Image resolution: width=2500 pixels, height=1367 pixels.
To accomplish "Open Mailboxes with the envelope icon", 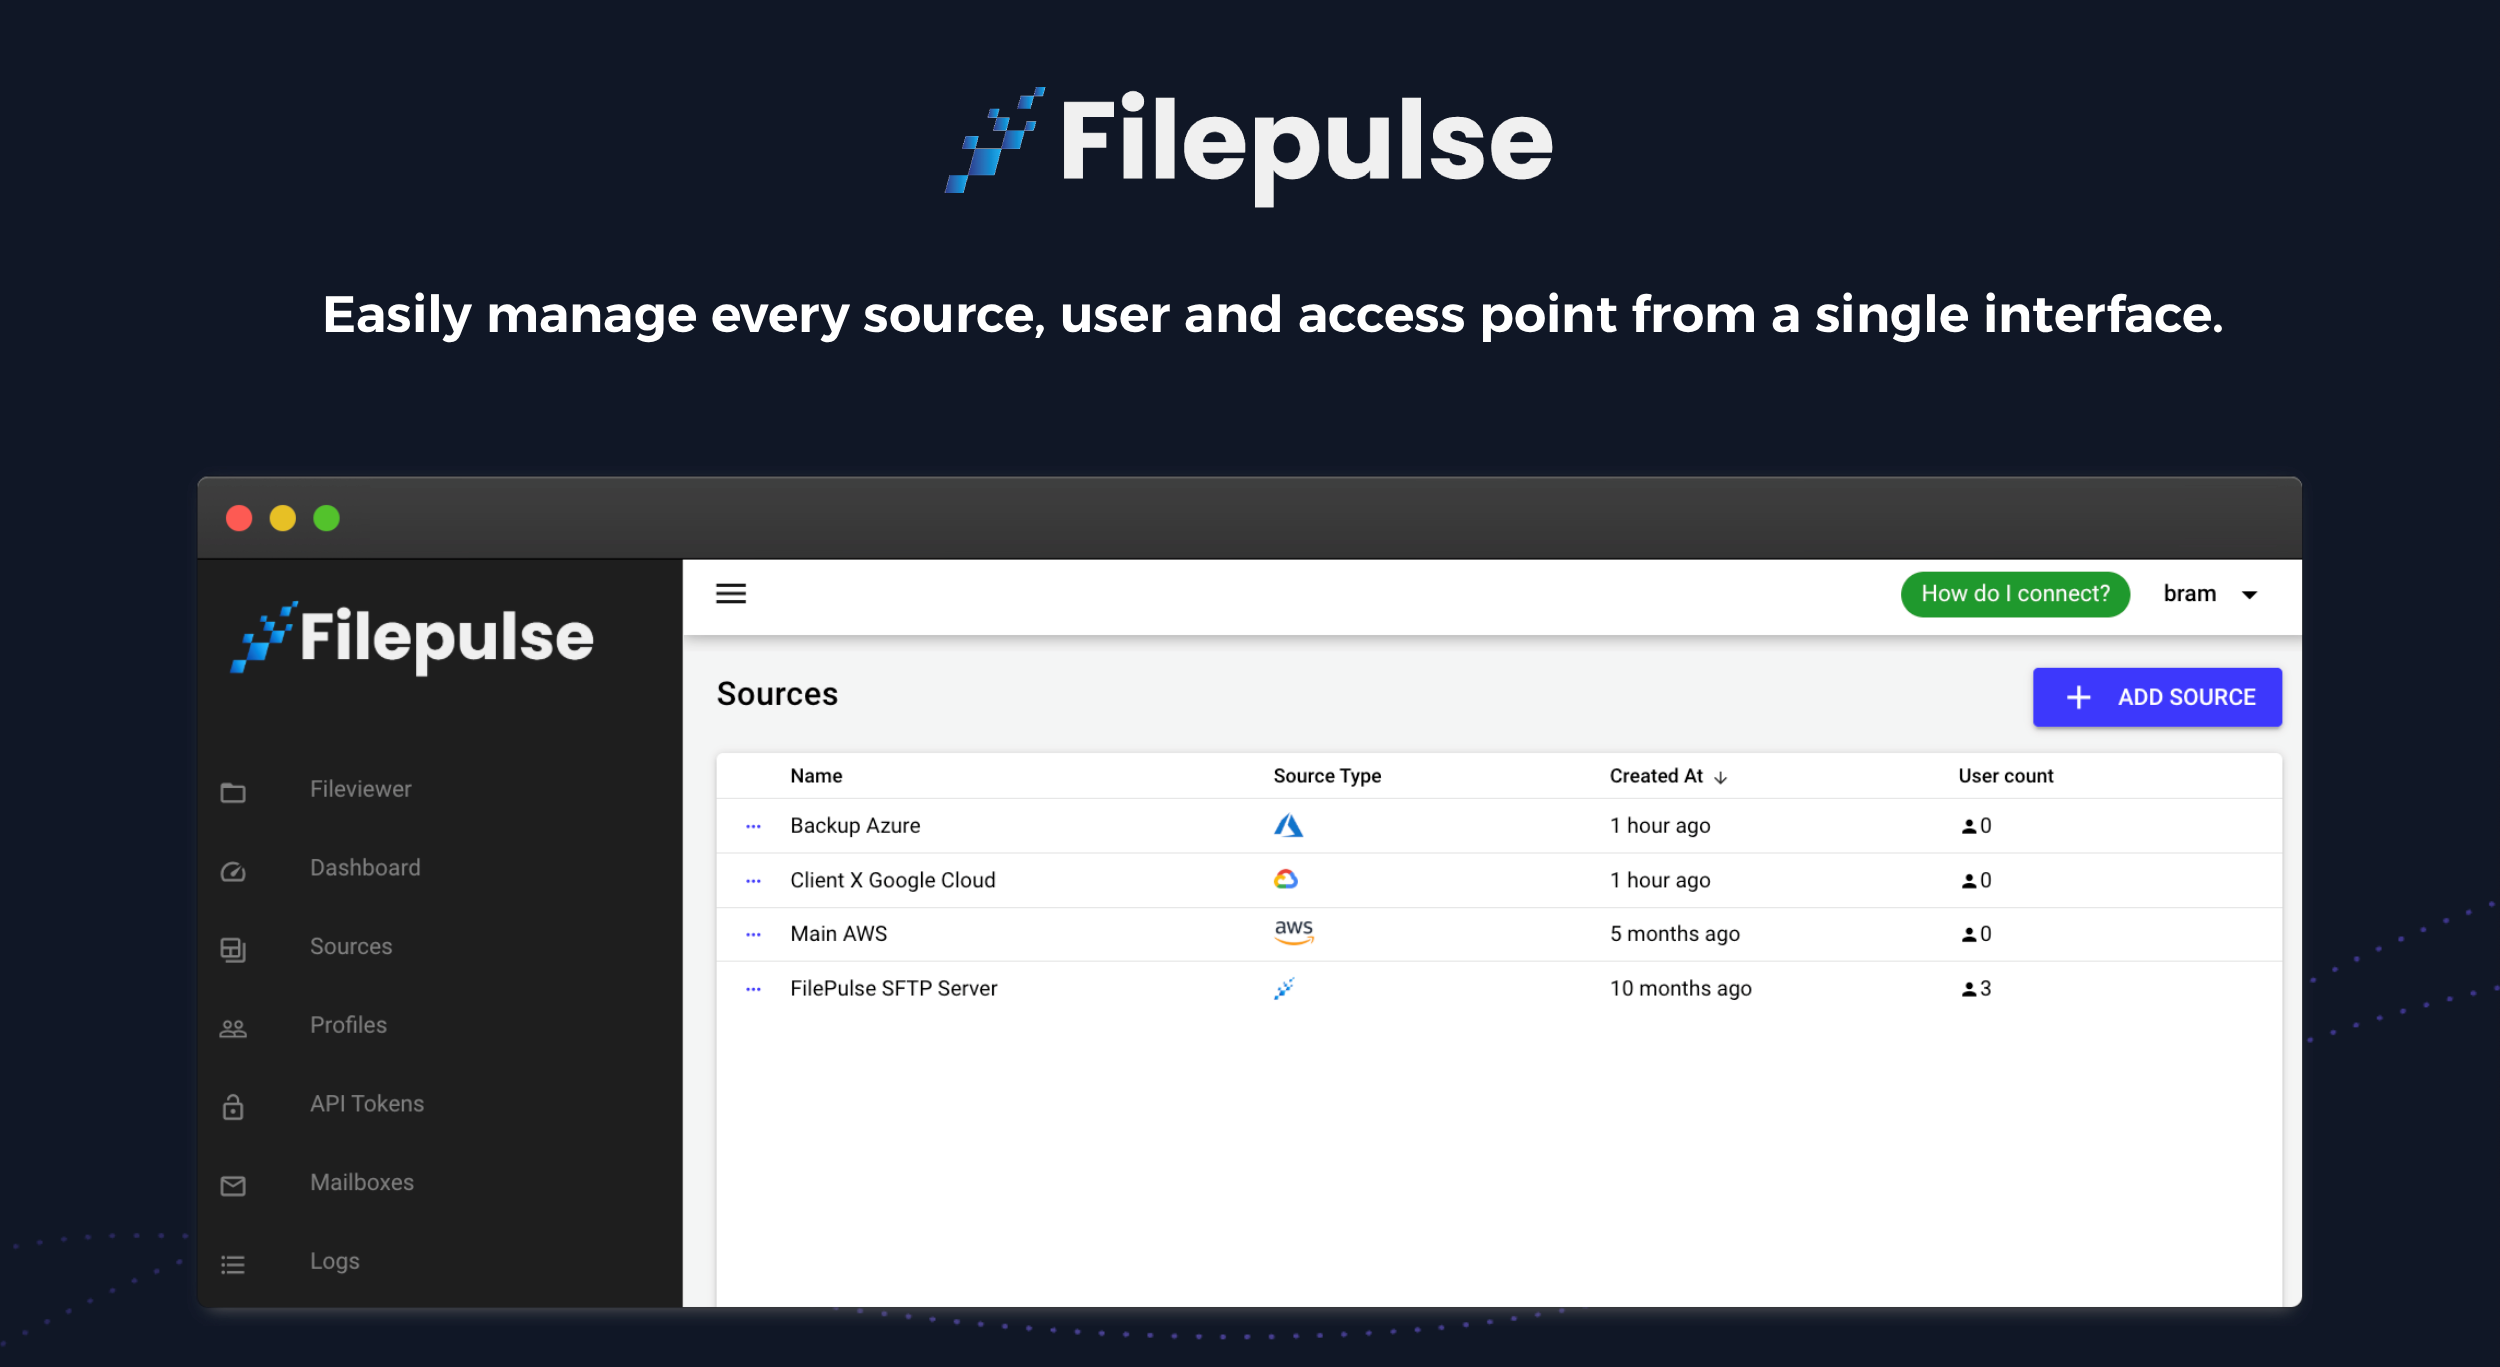I will click(233, 1185).
